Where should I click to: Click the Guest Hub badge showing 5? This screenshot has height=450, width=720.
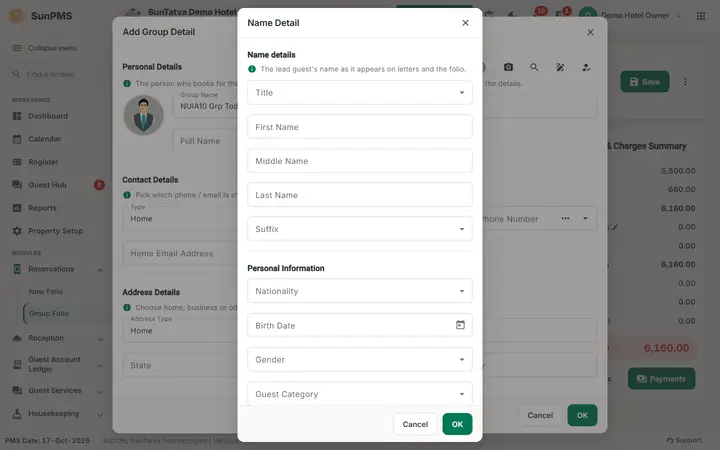coord(99,185)
